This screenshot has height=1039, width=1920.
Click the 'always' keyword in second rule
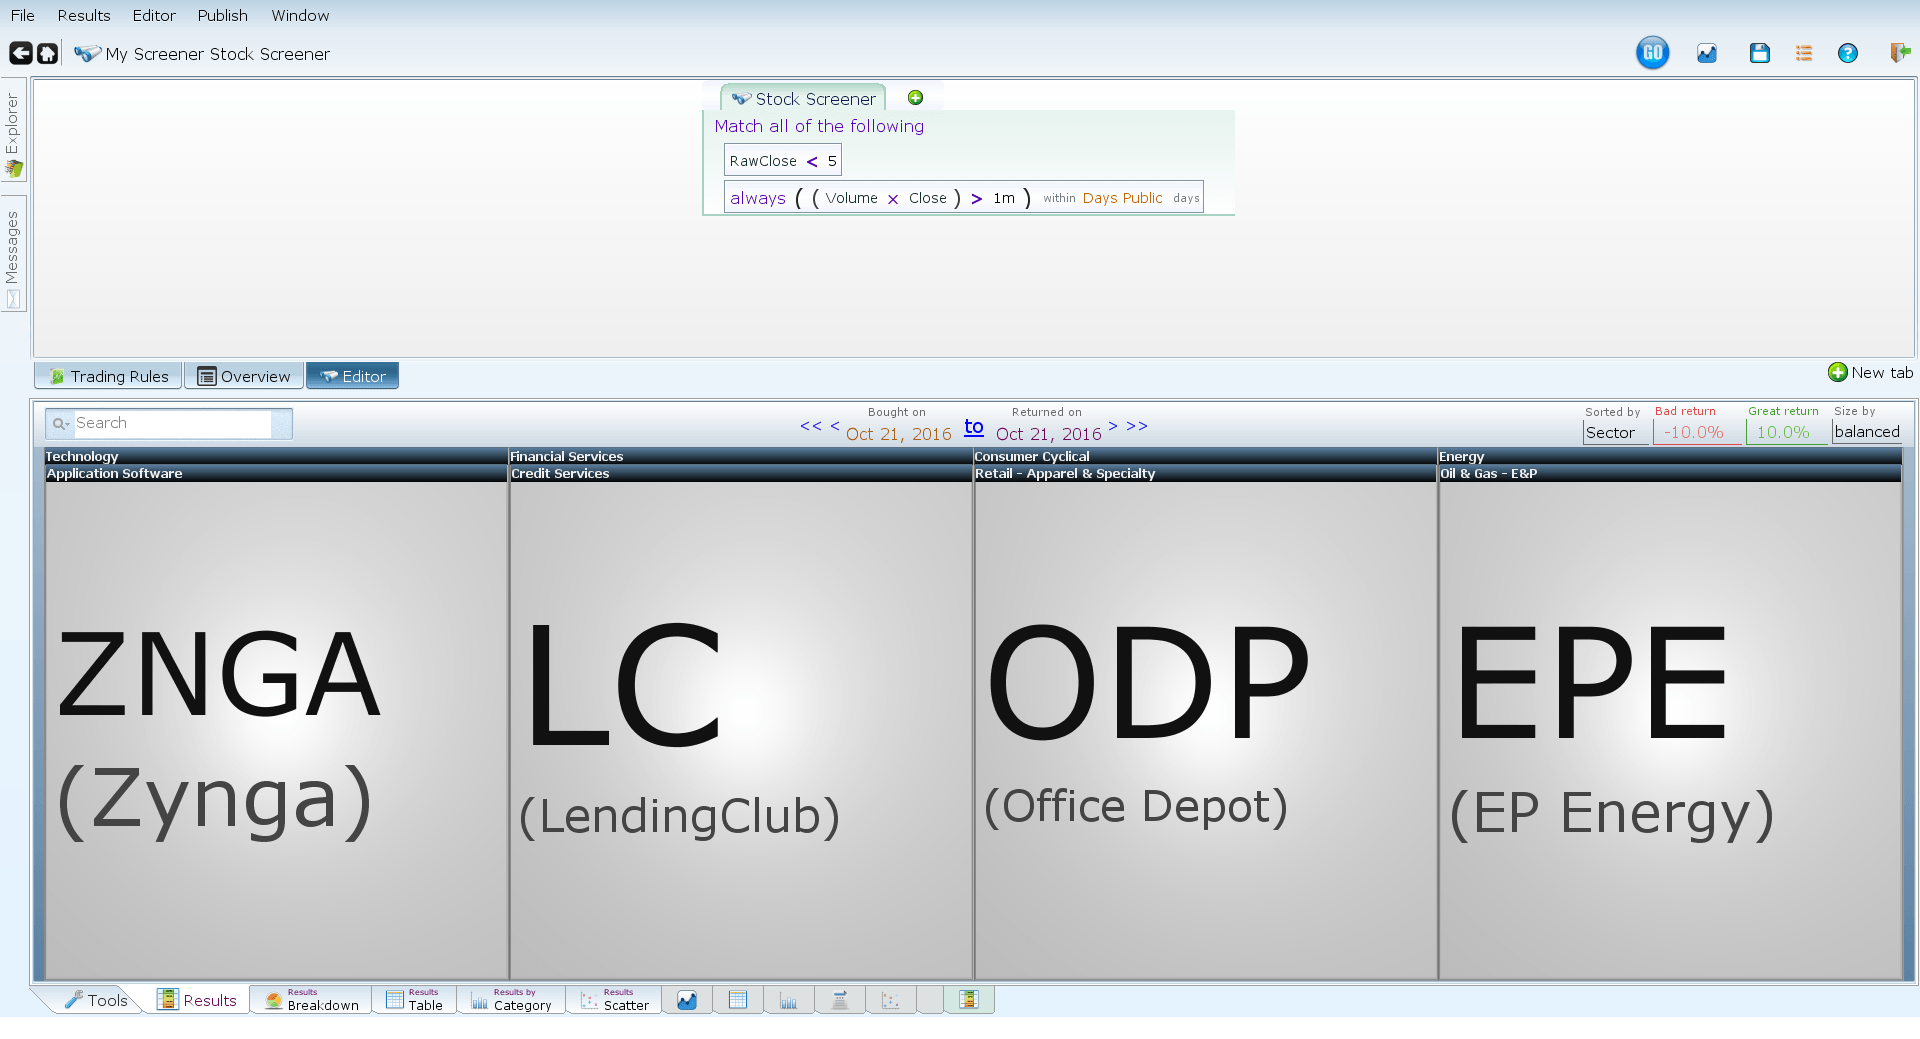[x=758, y=198]
